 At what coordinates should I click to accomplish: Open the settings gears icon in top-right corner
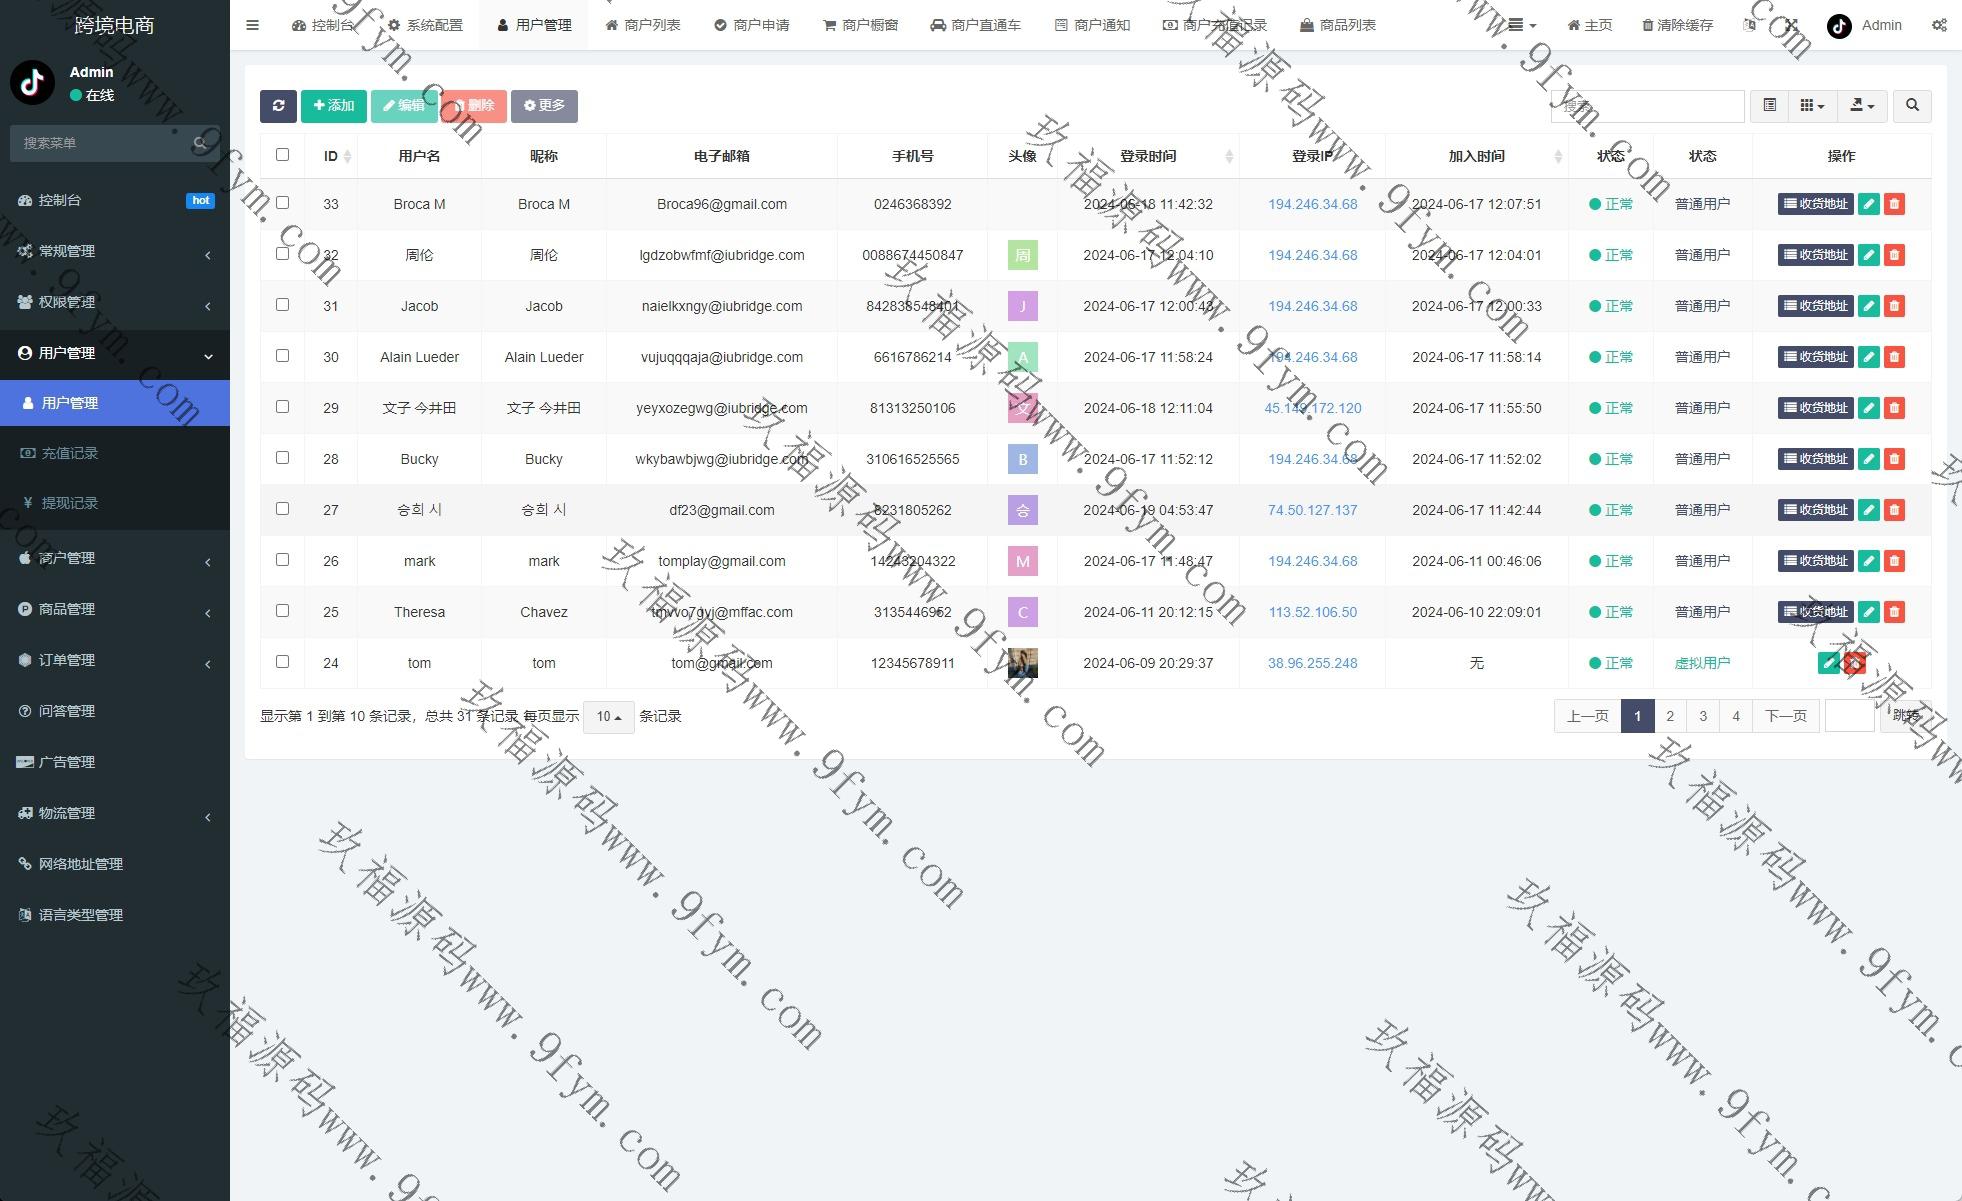(x=1939, y=26)
